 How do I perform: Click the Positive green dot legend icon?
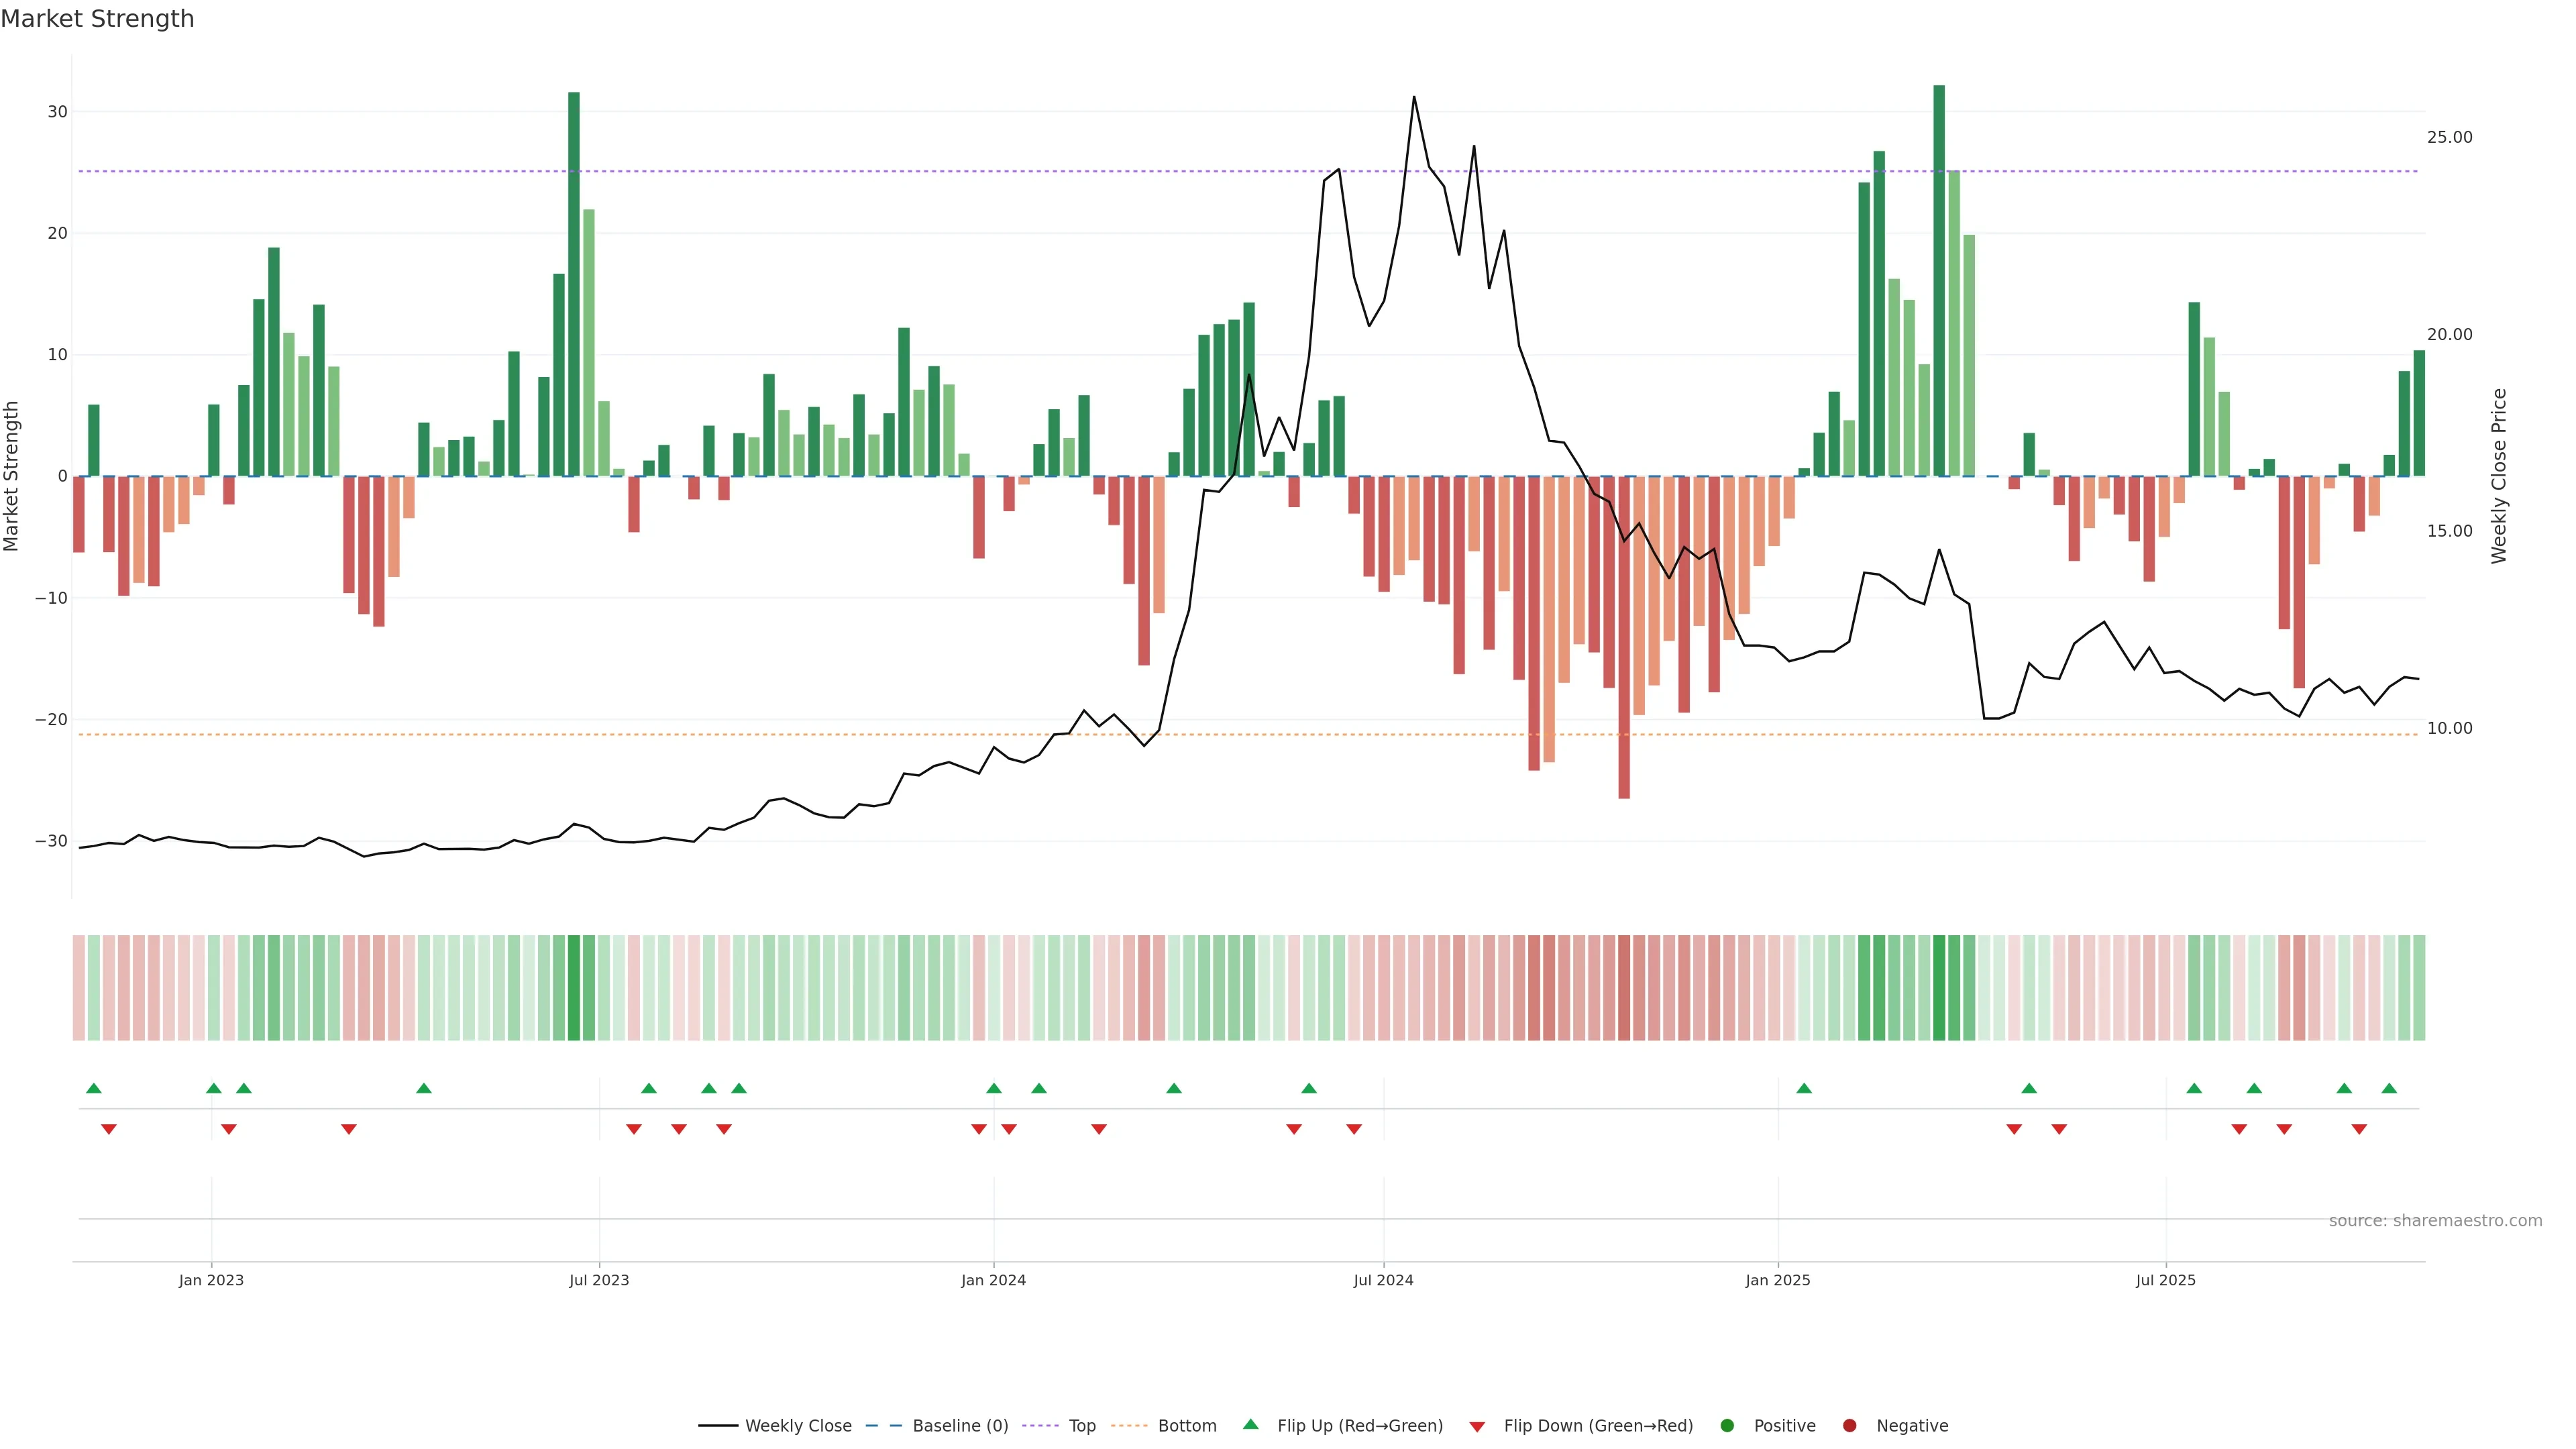point(1727,1426)
